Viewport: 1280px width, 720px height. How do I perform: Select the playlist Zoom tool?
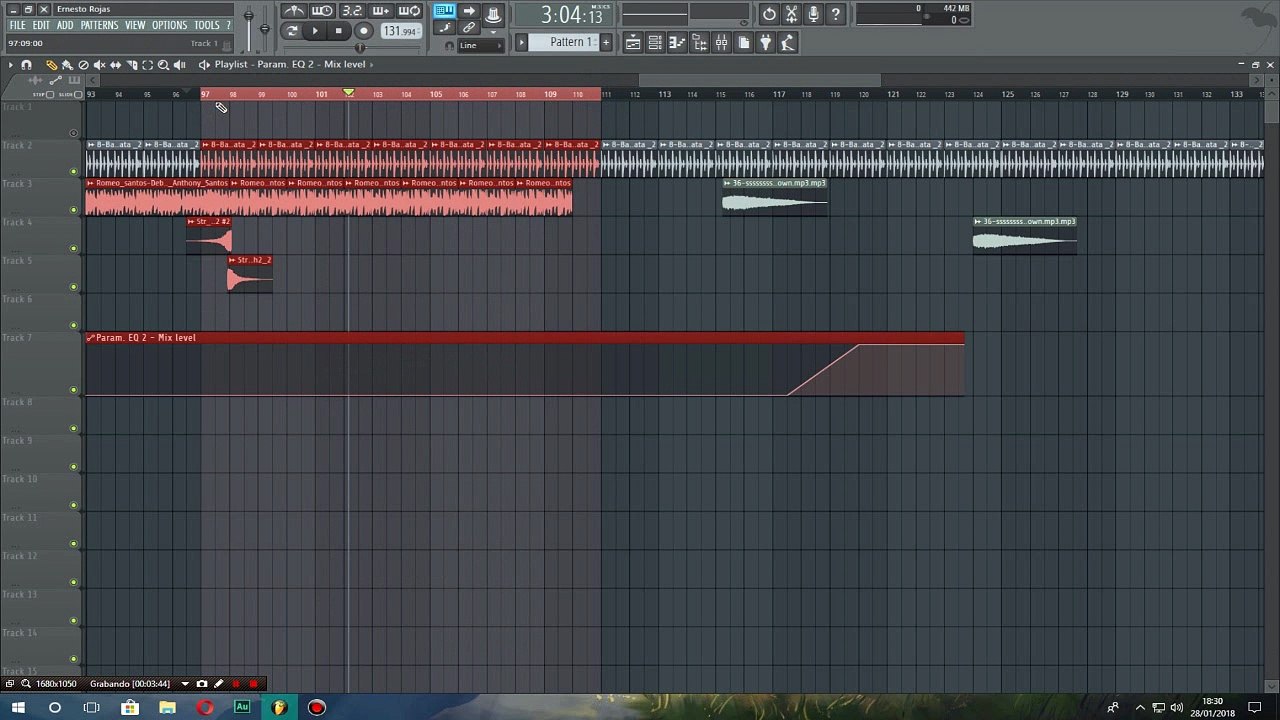pyautogui.click(x=163, y=64)
